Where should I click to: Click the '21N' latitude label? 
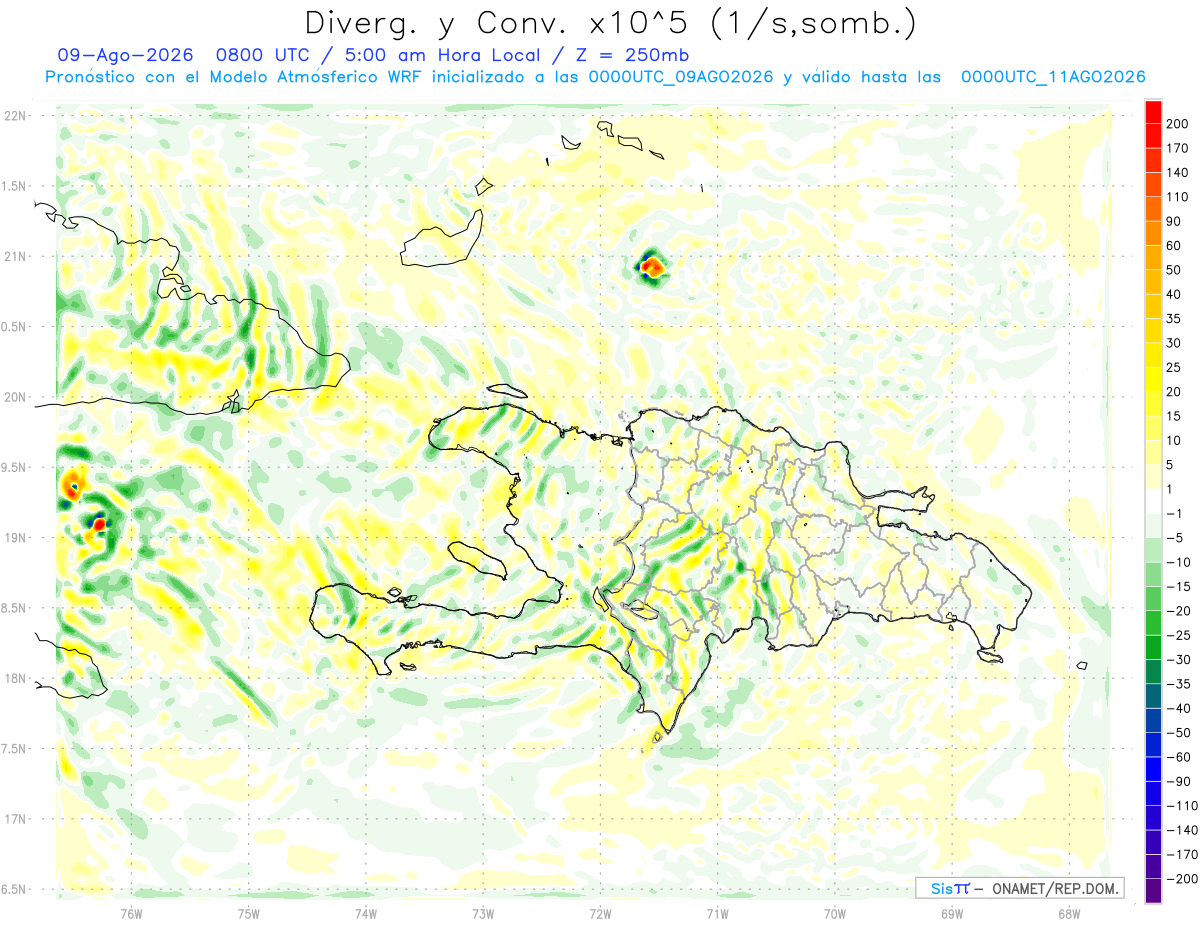pyautogui.click(x=15, y=256)
